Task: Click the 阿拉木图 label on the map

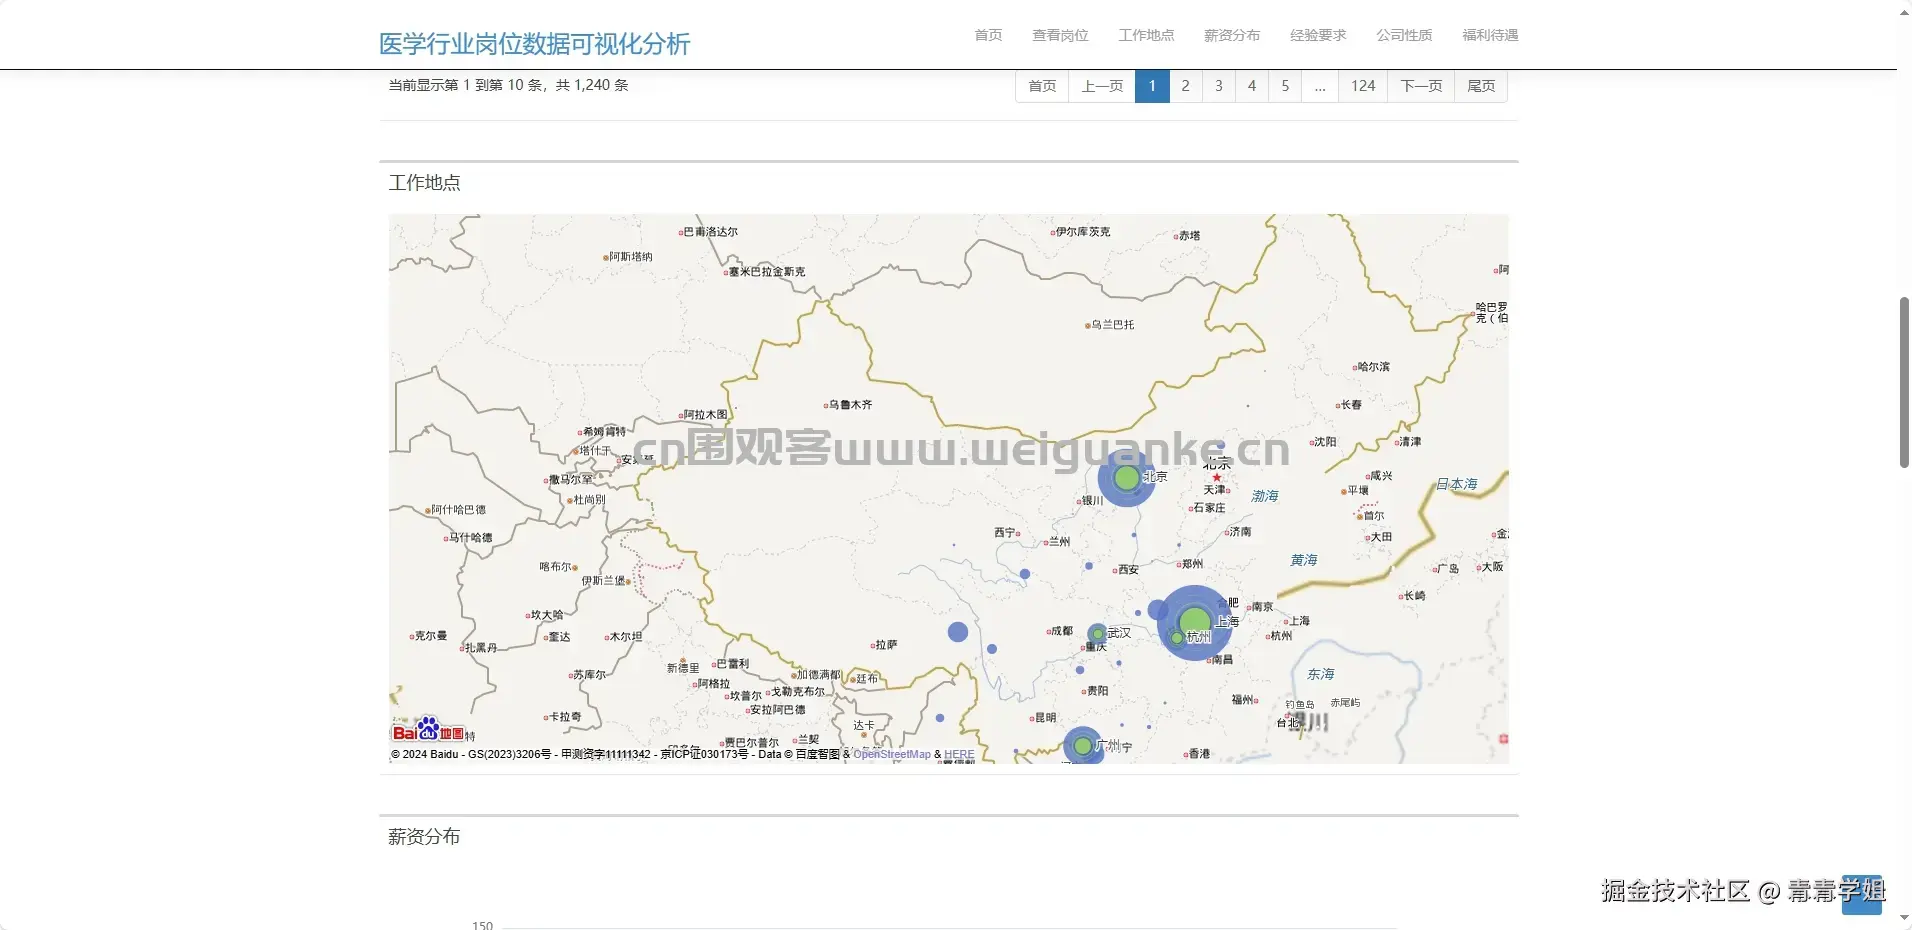Action: (x=706, y=415)
